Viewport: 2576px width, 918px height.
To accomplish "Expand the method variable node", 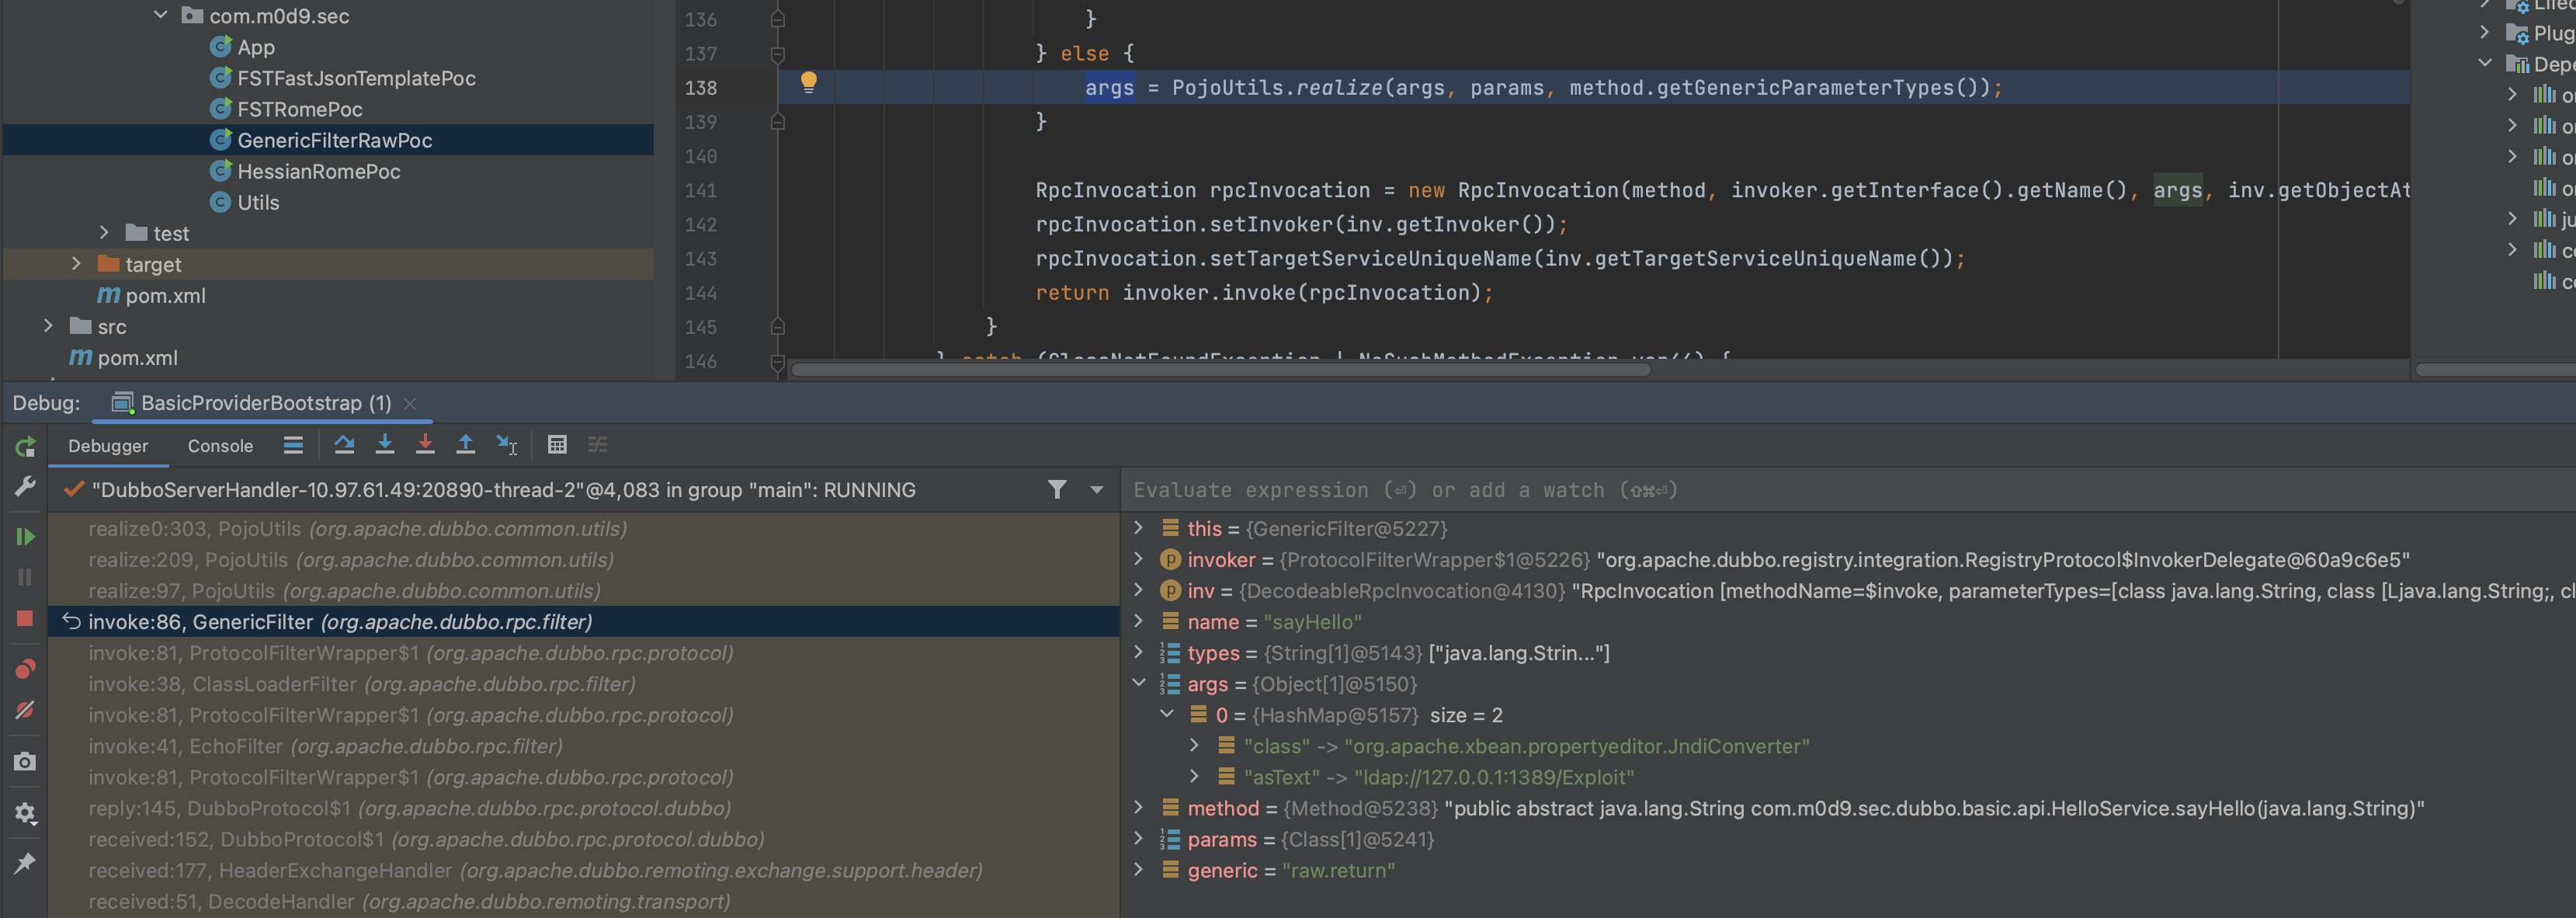I will point(1138,807).
